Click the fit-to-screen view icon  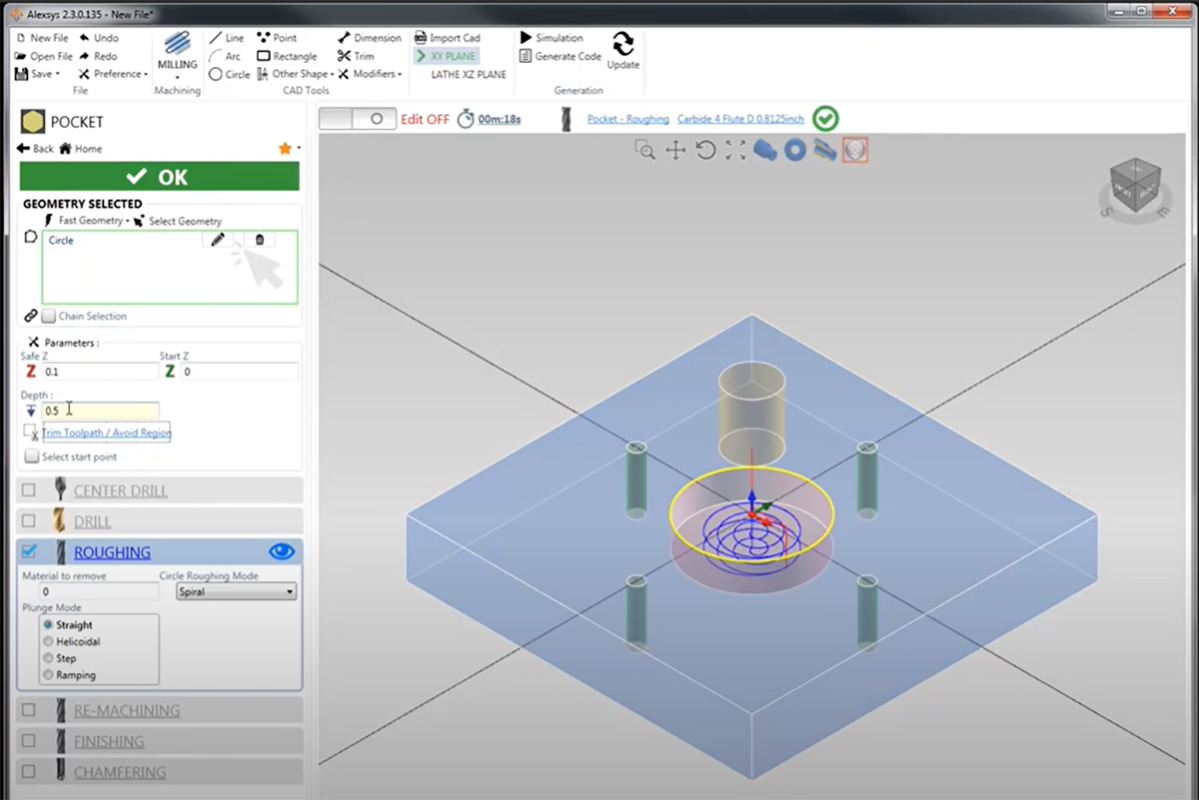[x=736, y=150]
